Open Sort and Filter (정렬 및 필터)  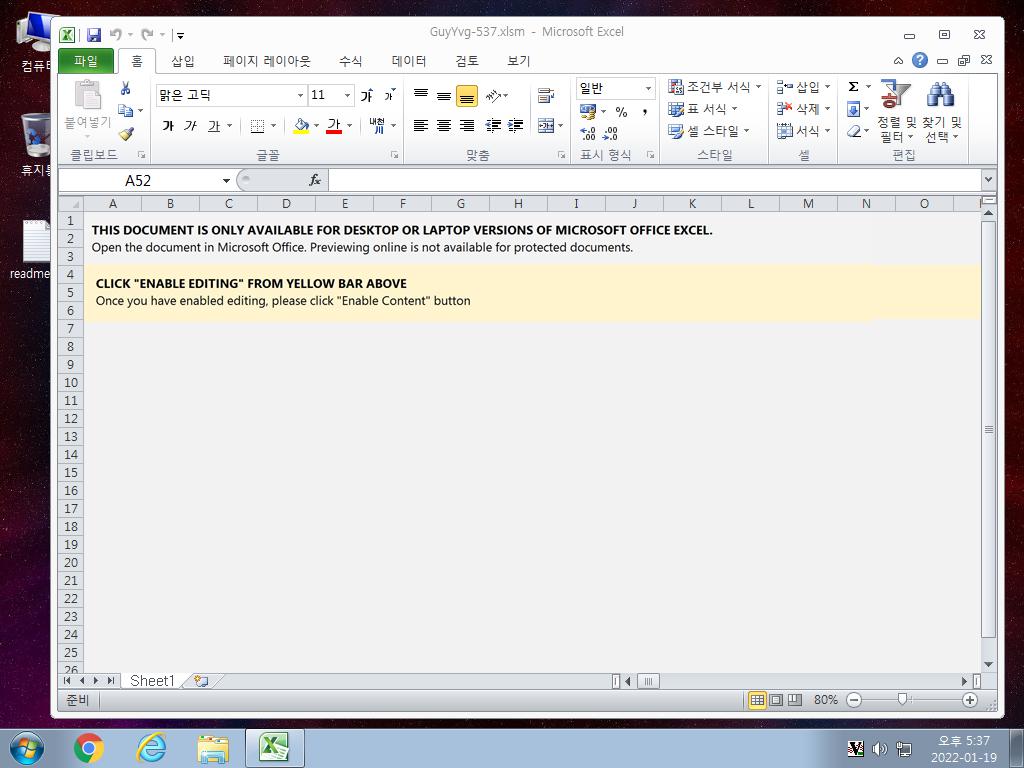(896, 112)
